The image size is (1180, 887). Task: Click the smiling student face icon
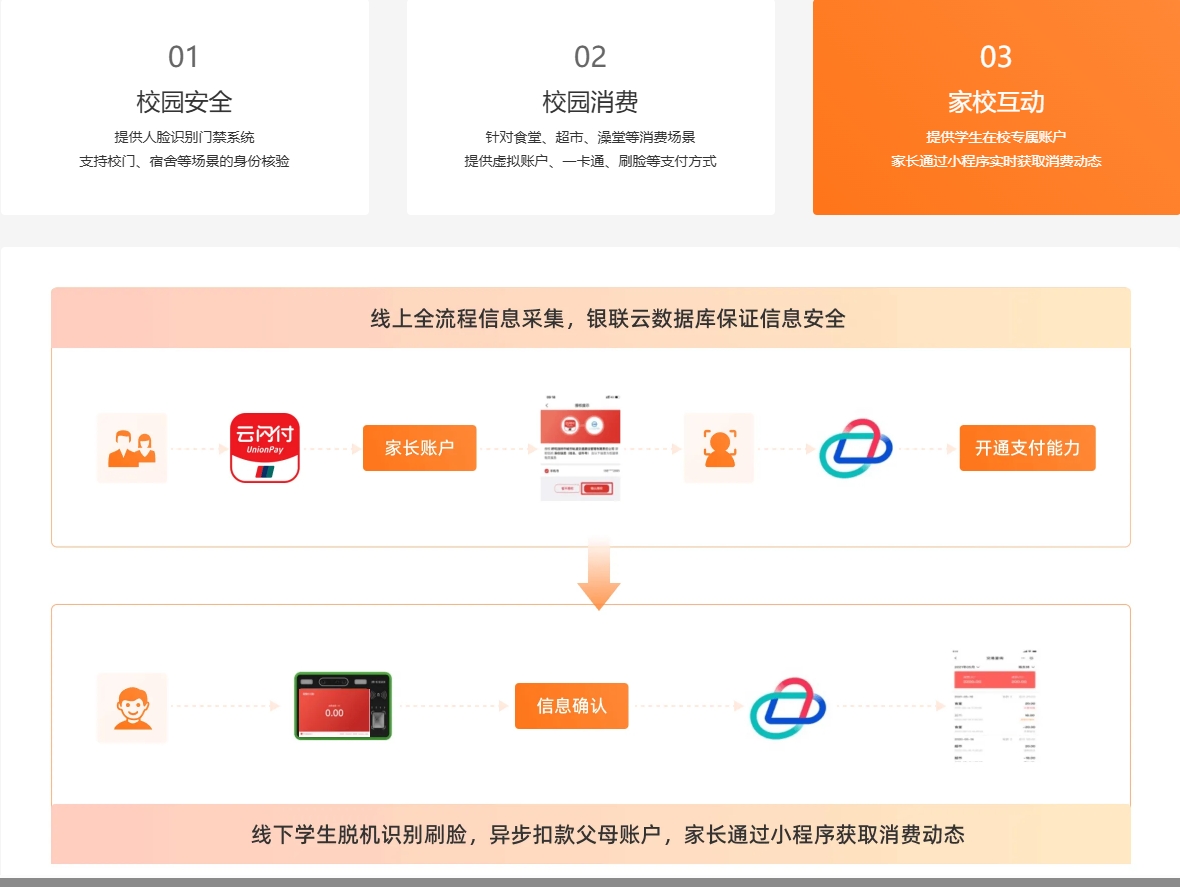pyautogui.click(x=132, y=707)
